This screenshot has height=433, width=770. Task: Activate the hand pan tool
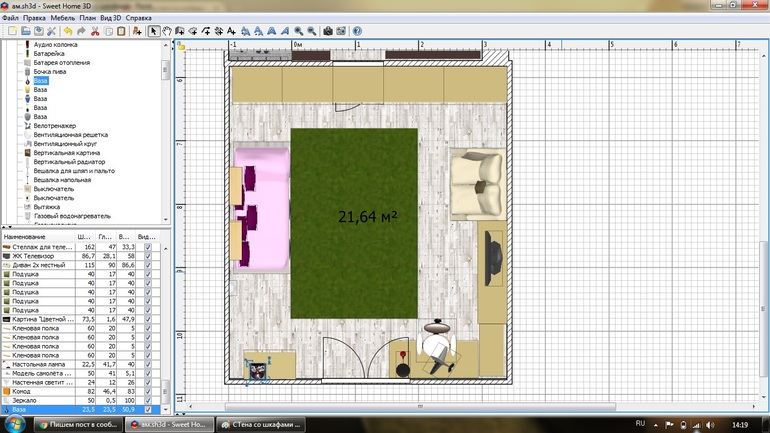point(167,31)
